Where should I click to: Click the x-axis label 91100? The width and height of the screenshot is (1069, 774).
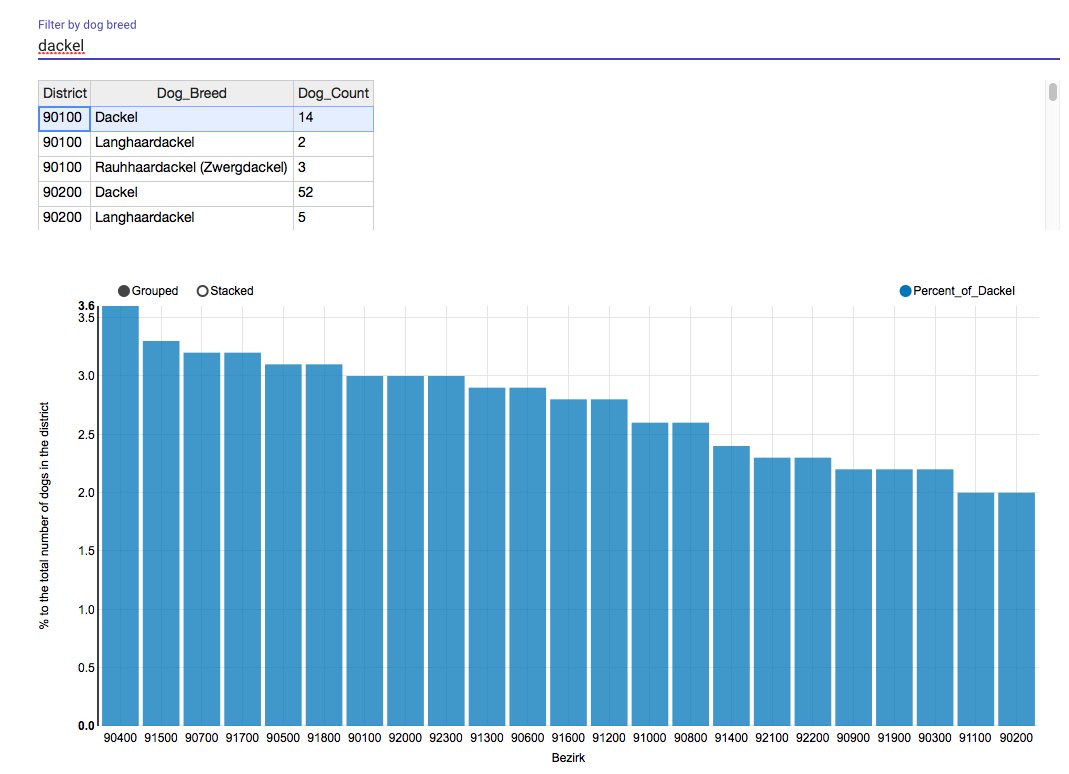click(x=975, y=738)
